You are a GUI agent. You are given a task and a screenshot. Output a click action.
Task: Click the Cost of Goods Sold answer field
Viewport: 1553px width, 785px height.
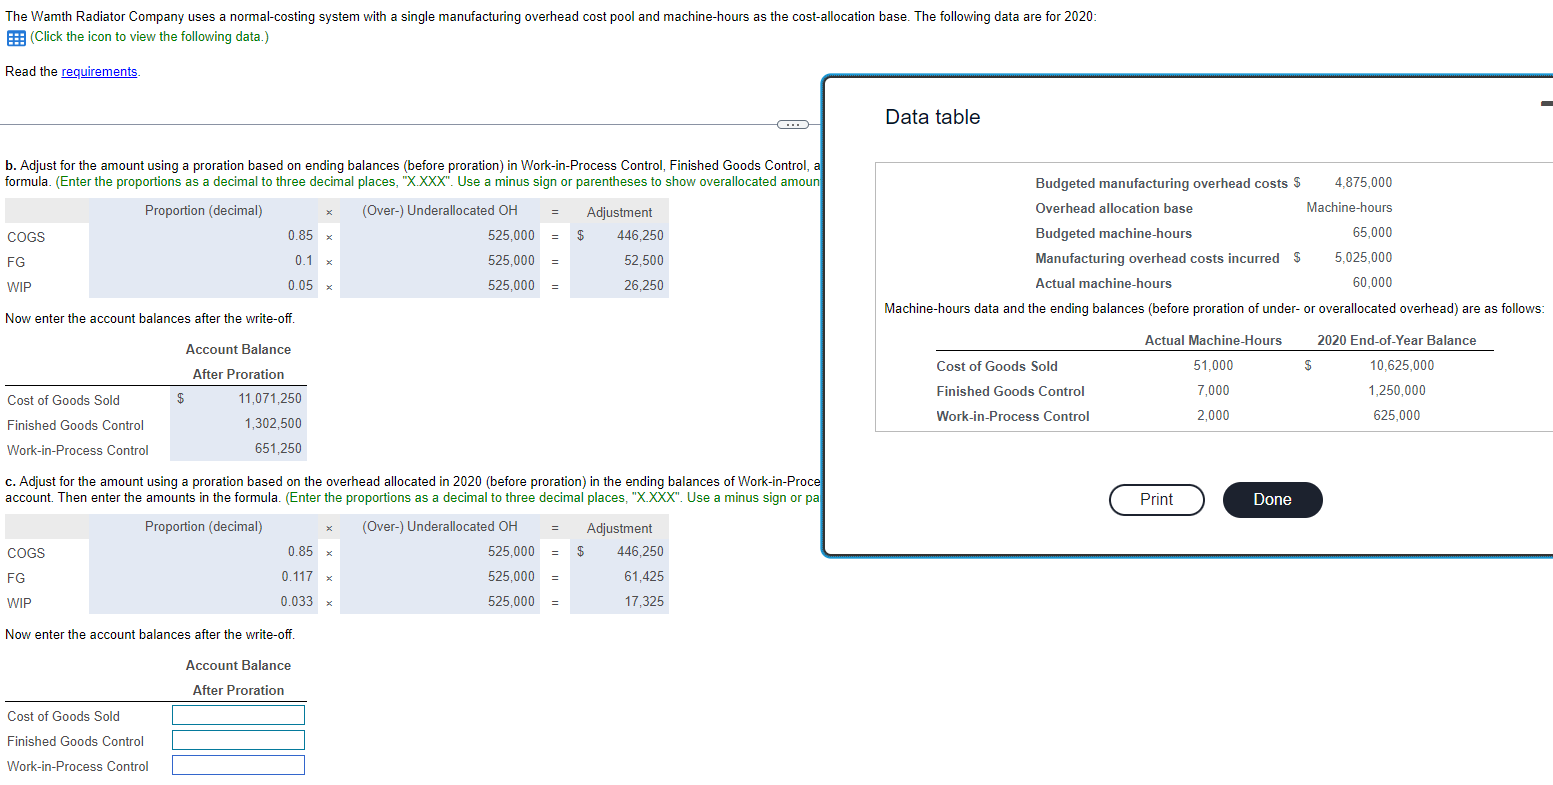[x=238, y=715]
